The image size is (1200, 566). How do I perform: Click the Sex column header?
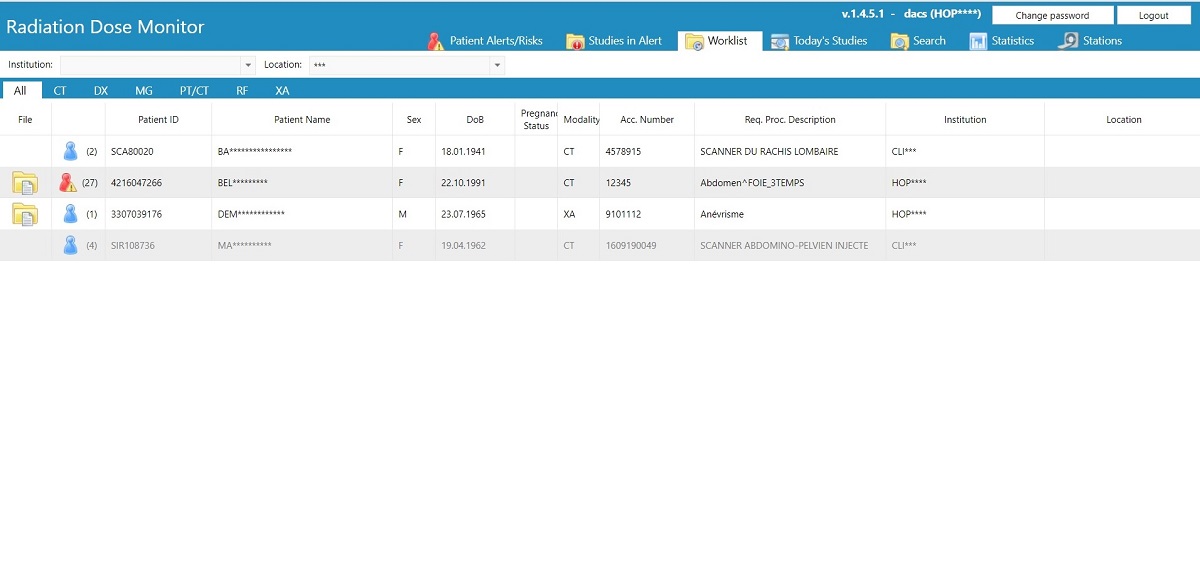(x=414, y=120)
